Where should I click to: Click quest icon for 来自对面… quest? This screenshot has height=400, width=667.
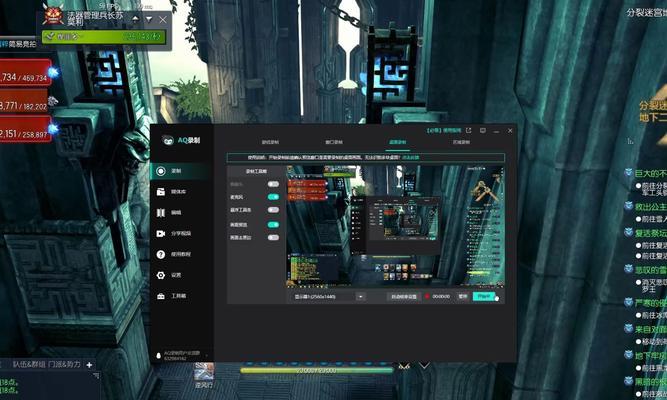pyautogui.click(x=628, y=329)
